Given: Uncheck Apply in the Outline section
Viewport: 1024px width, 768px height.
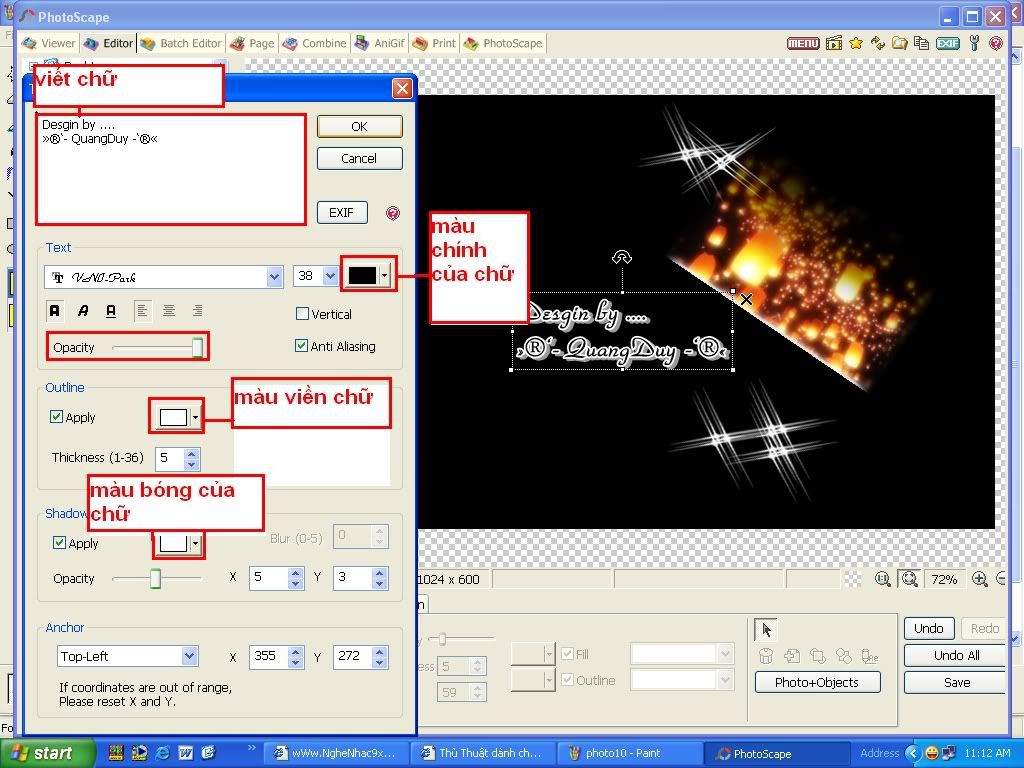Looking at the screenshot, I should point(57,417).
